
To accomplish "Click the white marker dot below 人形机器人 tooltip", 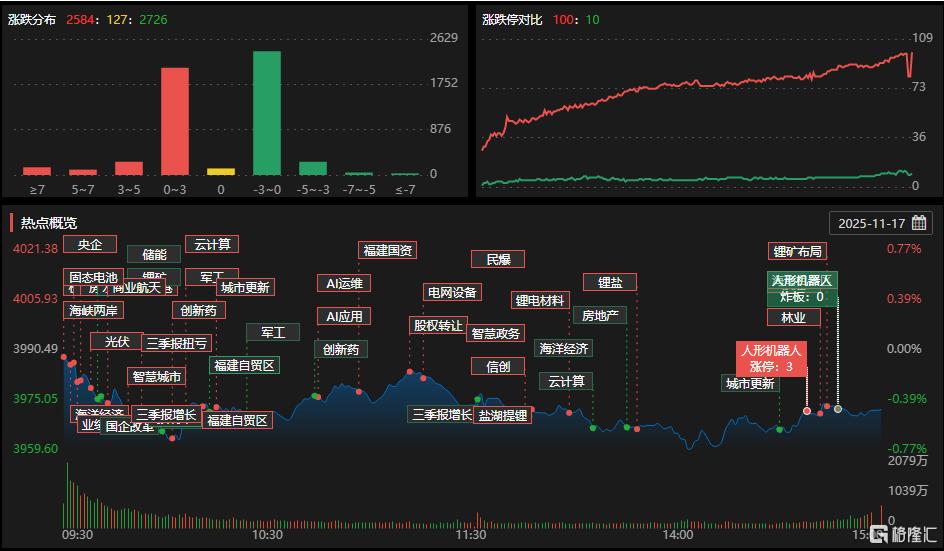I will 807,410.
